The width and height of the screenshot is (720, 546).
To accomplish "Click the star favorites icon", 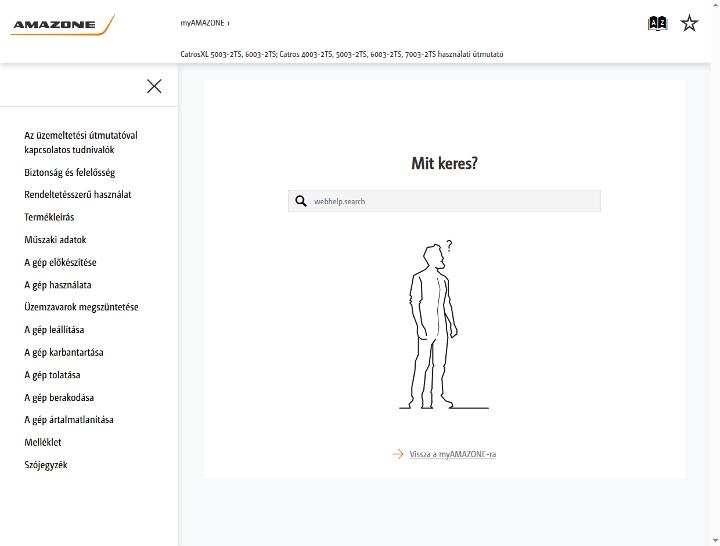I will tap(689, 23).
